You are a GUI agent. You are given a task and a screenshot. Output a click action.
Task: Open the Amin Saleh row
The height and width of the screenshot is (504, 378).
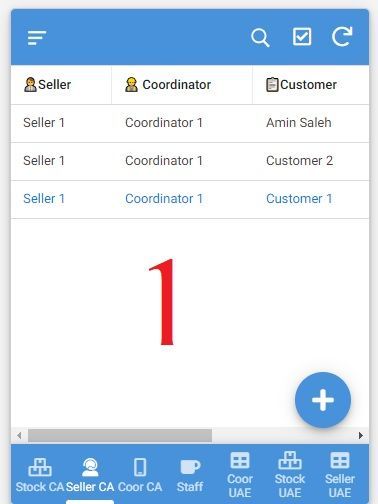pyautogui.click(x=190, y=123)
